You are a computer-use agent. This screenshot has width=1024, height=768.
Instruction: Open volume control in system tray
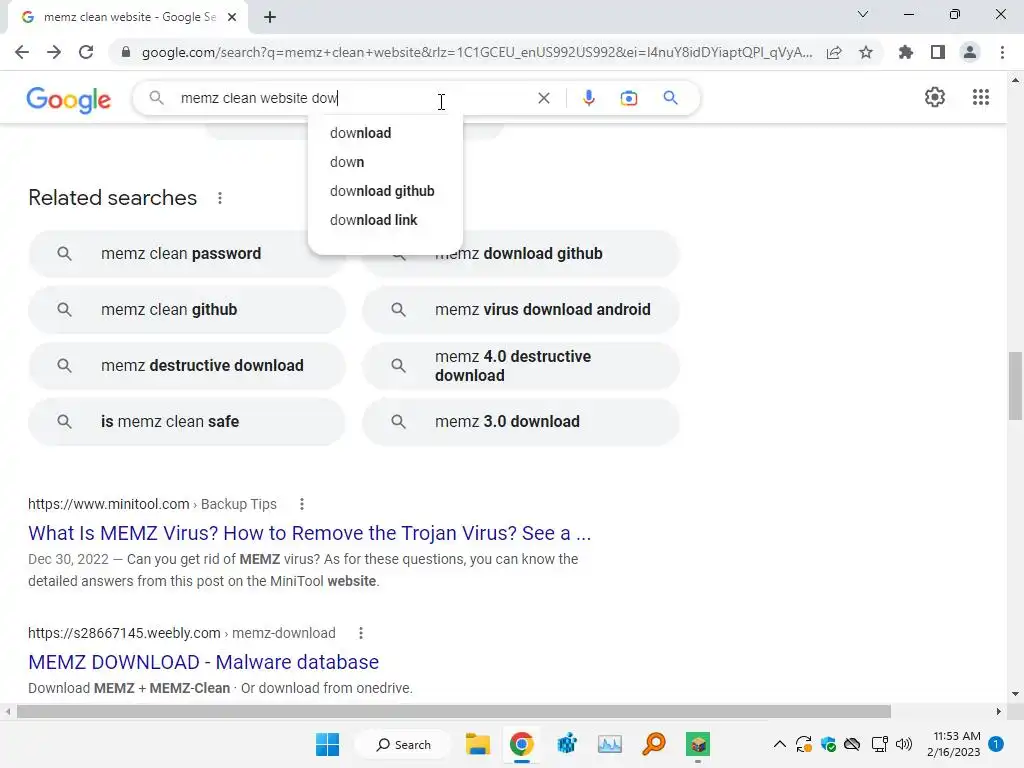[x=904, y=744]
